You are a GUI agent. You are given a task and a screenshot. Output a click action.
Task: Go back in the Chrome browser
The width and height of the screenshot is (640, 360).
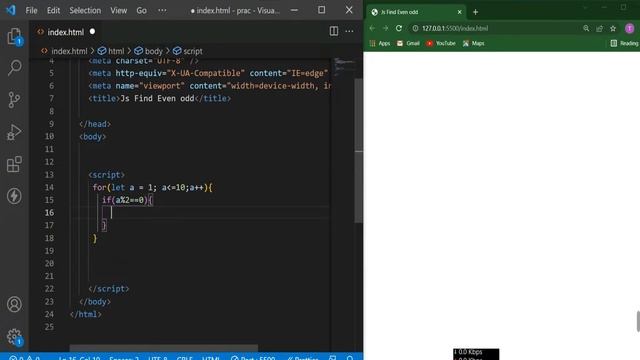tap(372, 28)
